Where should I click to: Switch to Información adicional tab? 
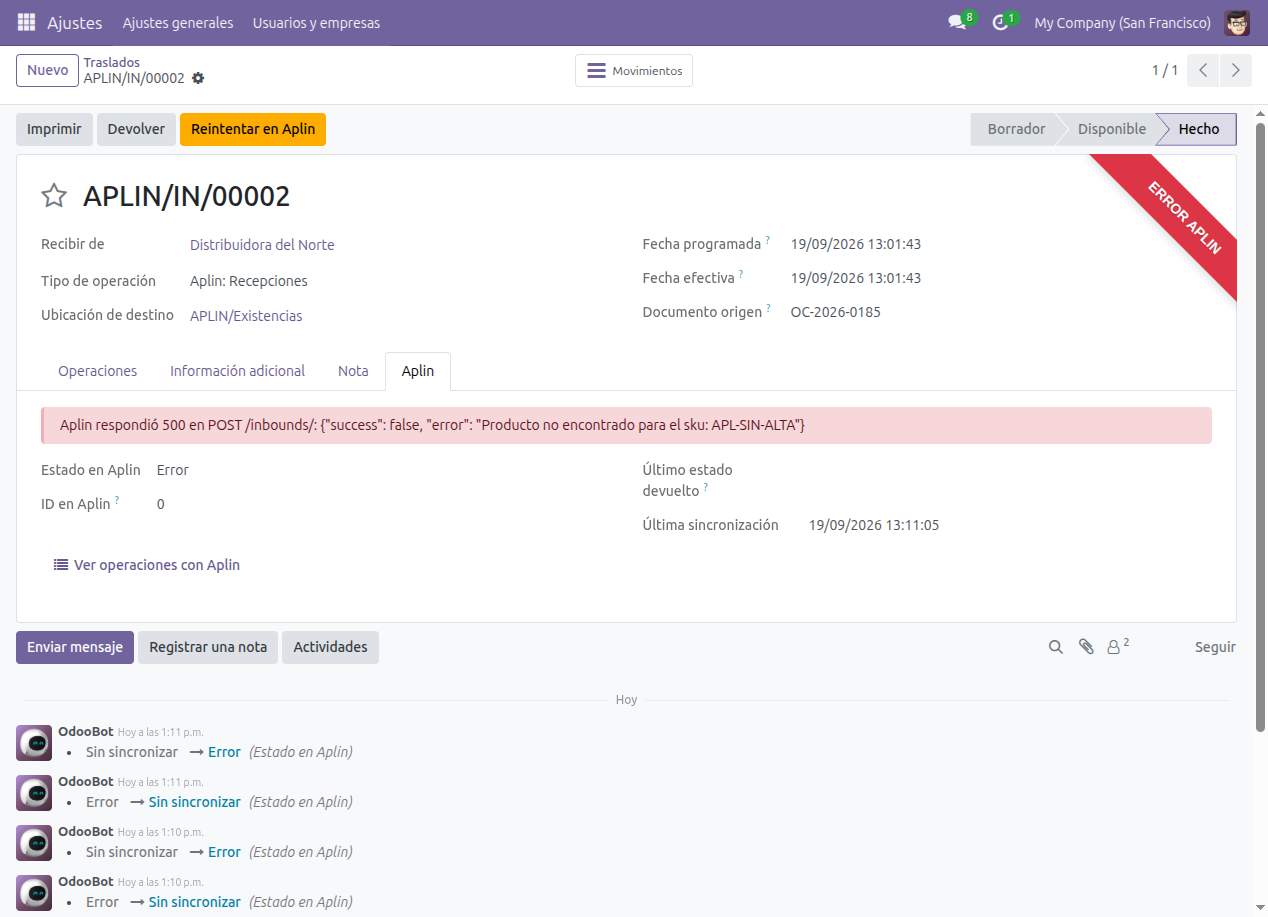(237, 371)
